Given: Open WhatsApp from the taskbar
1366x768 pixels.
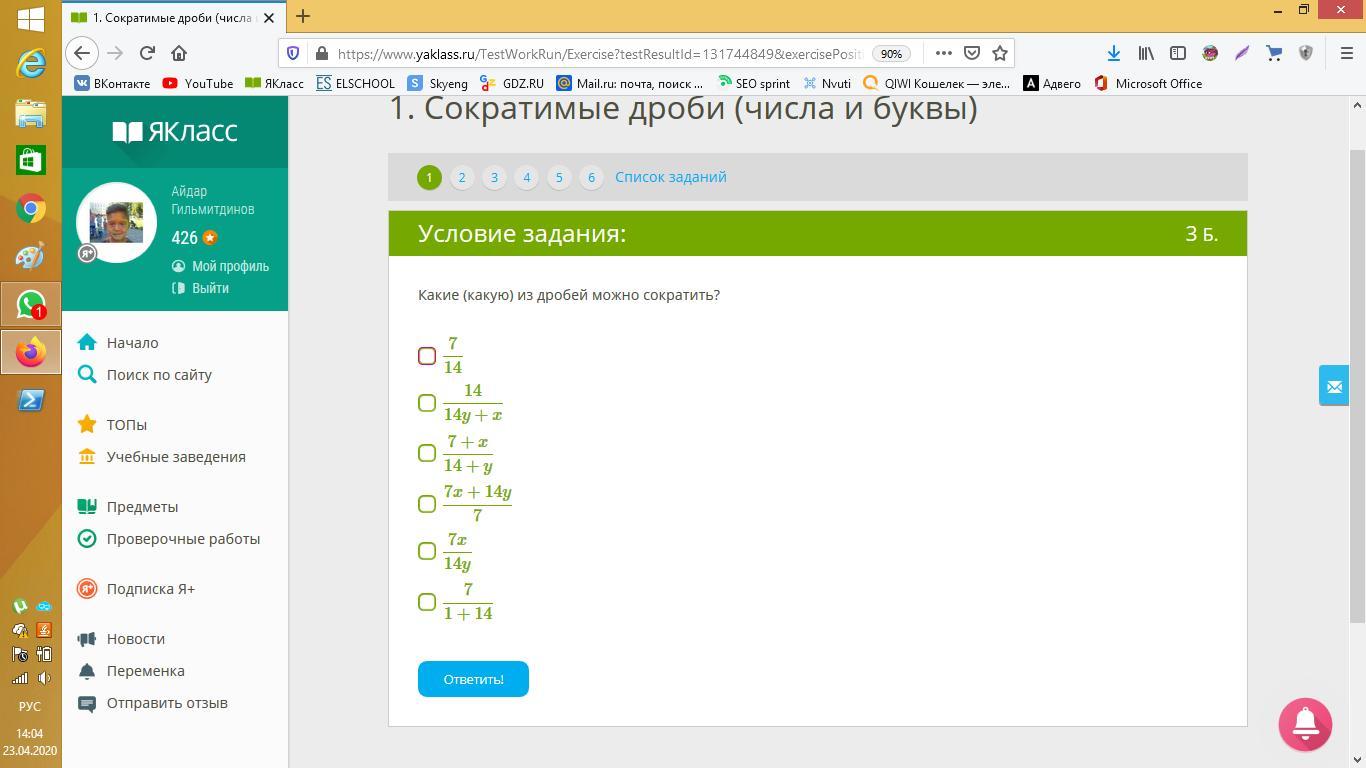Looking at the screenshot, I should click(x=31, y=304).
